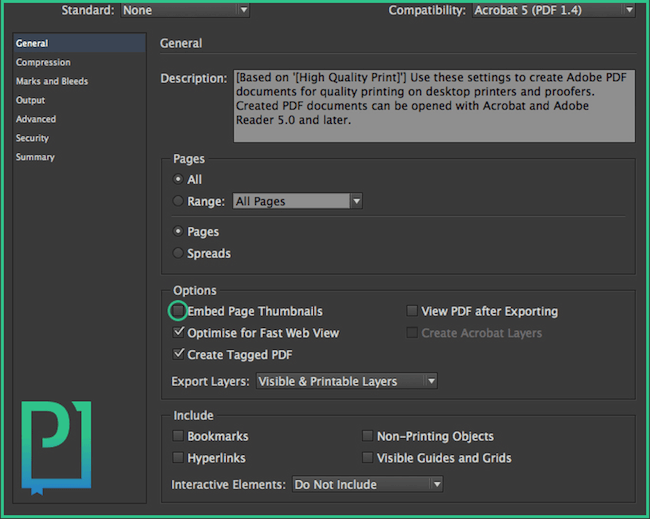Tick the Hyperlinks checkbox
This screenshot has height=519, width=650.
click(x=178, y=457)
